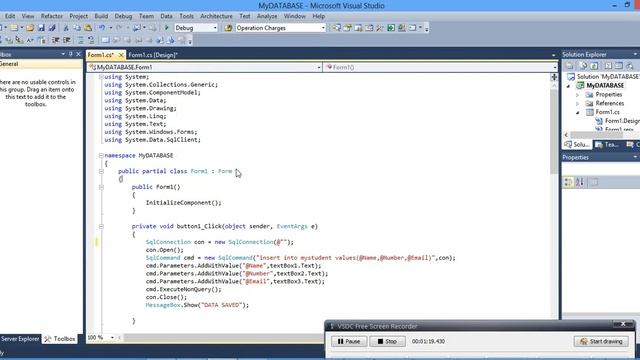Switch to the Team Explorer tab
The height and width of the screenshot is (360, 640).
[x=607, y=145]
